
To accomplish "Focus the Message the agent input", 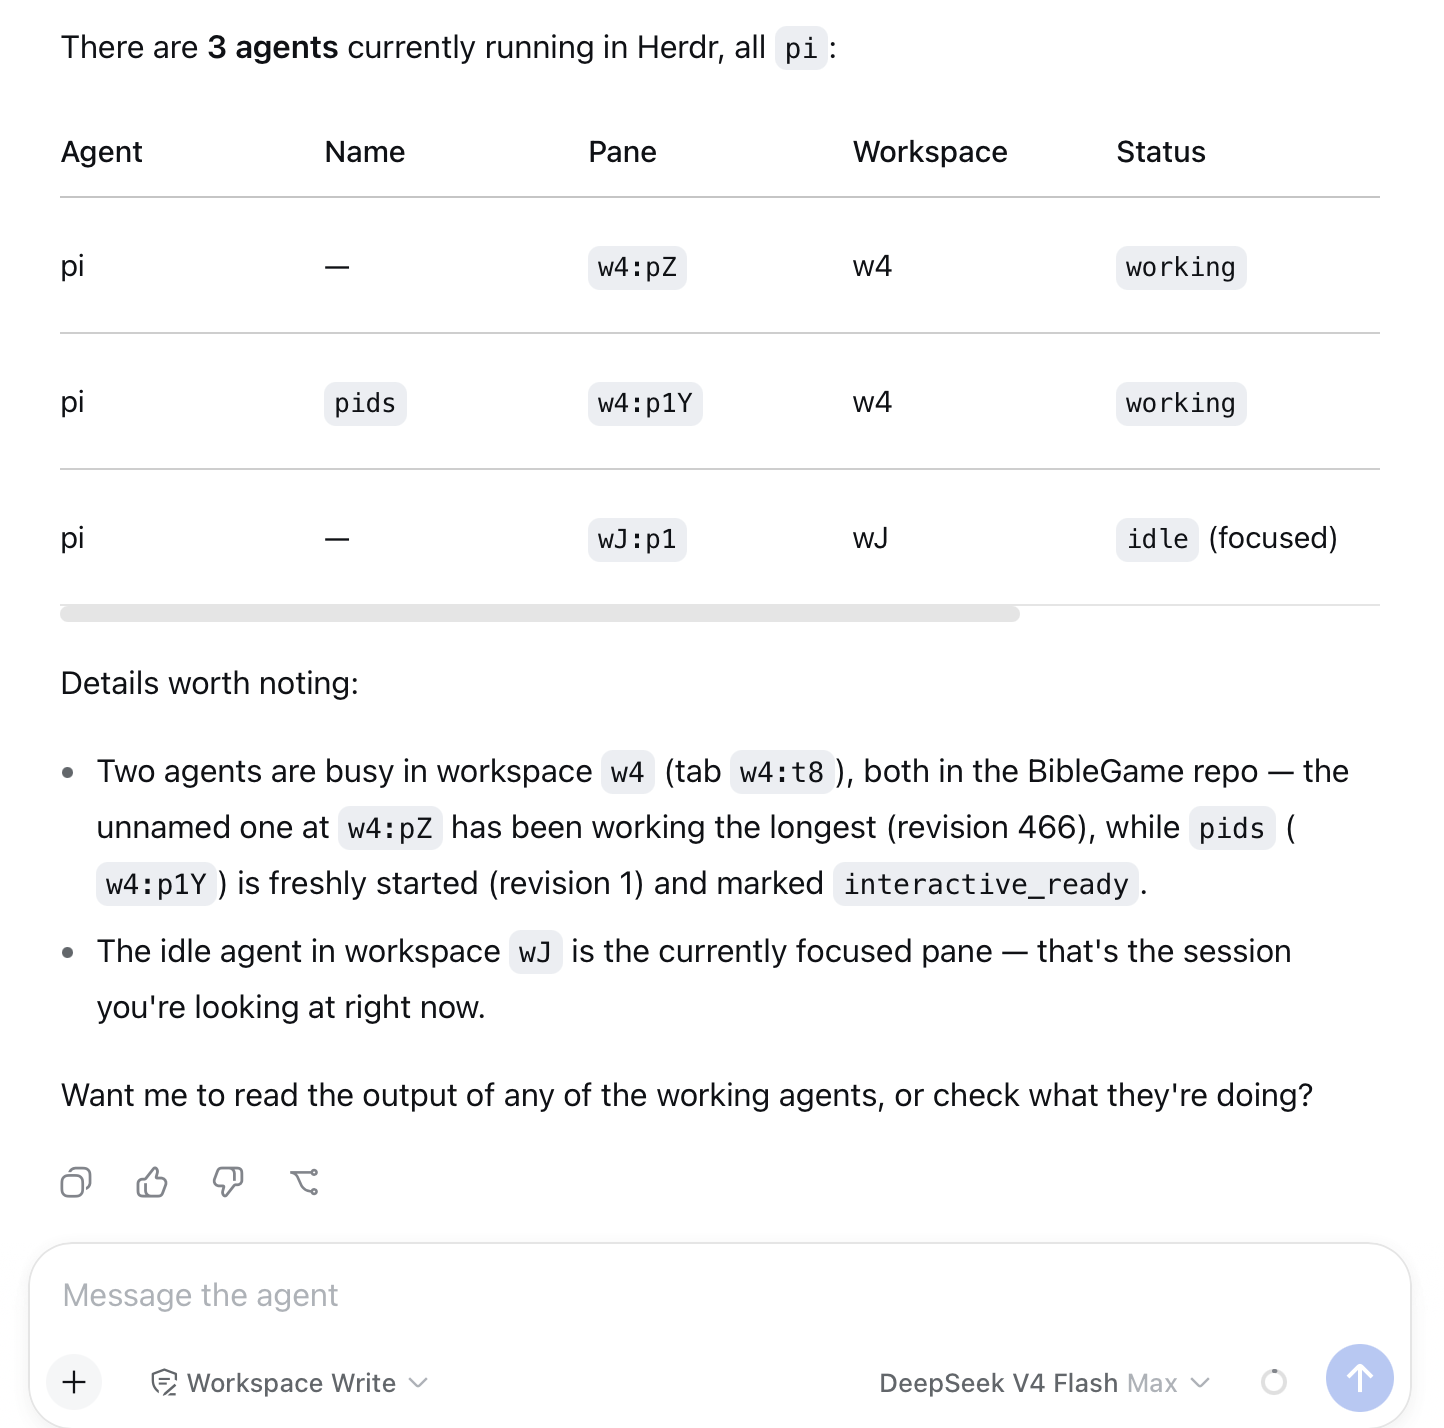I will click(x=720, y=1295).
